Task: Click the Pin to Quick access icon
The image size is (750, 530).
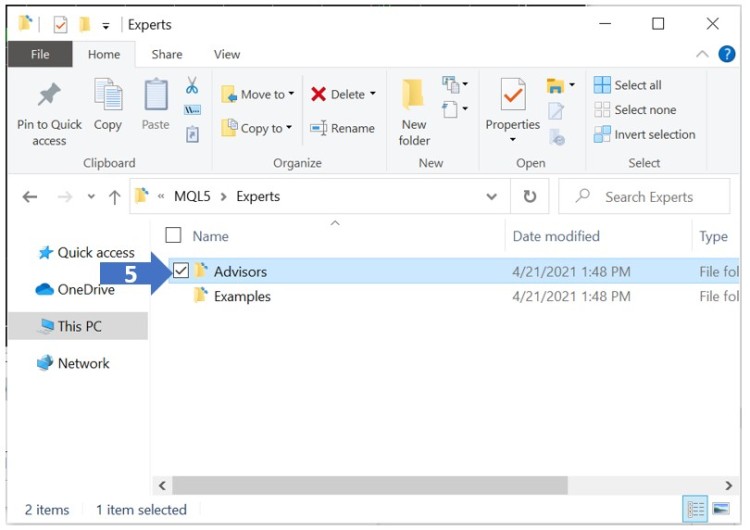Action: tap(48, 97)
